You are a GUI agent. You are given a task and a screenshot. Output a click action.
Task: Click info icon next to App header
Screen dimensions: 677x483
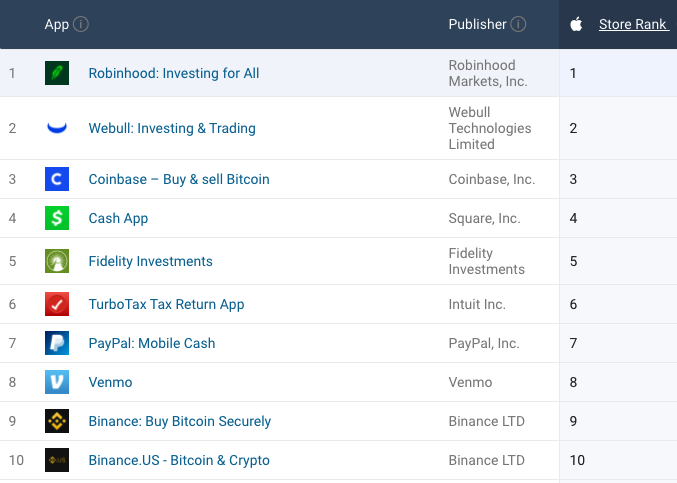pos(82,24)
